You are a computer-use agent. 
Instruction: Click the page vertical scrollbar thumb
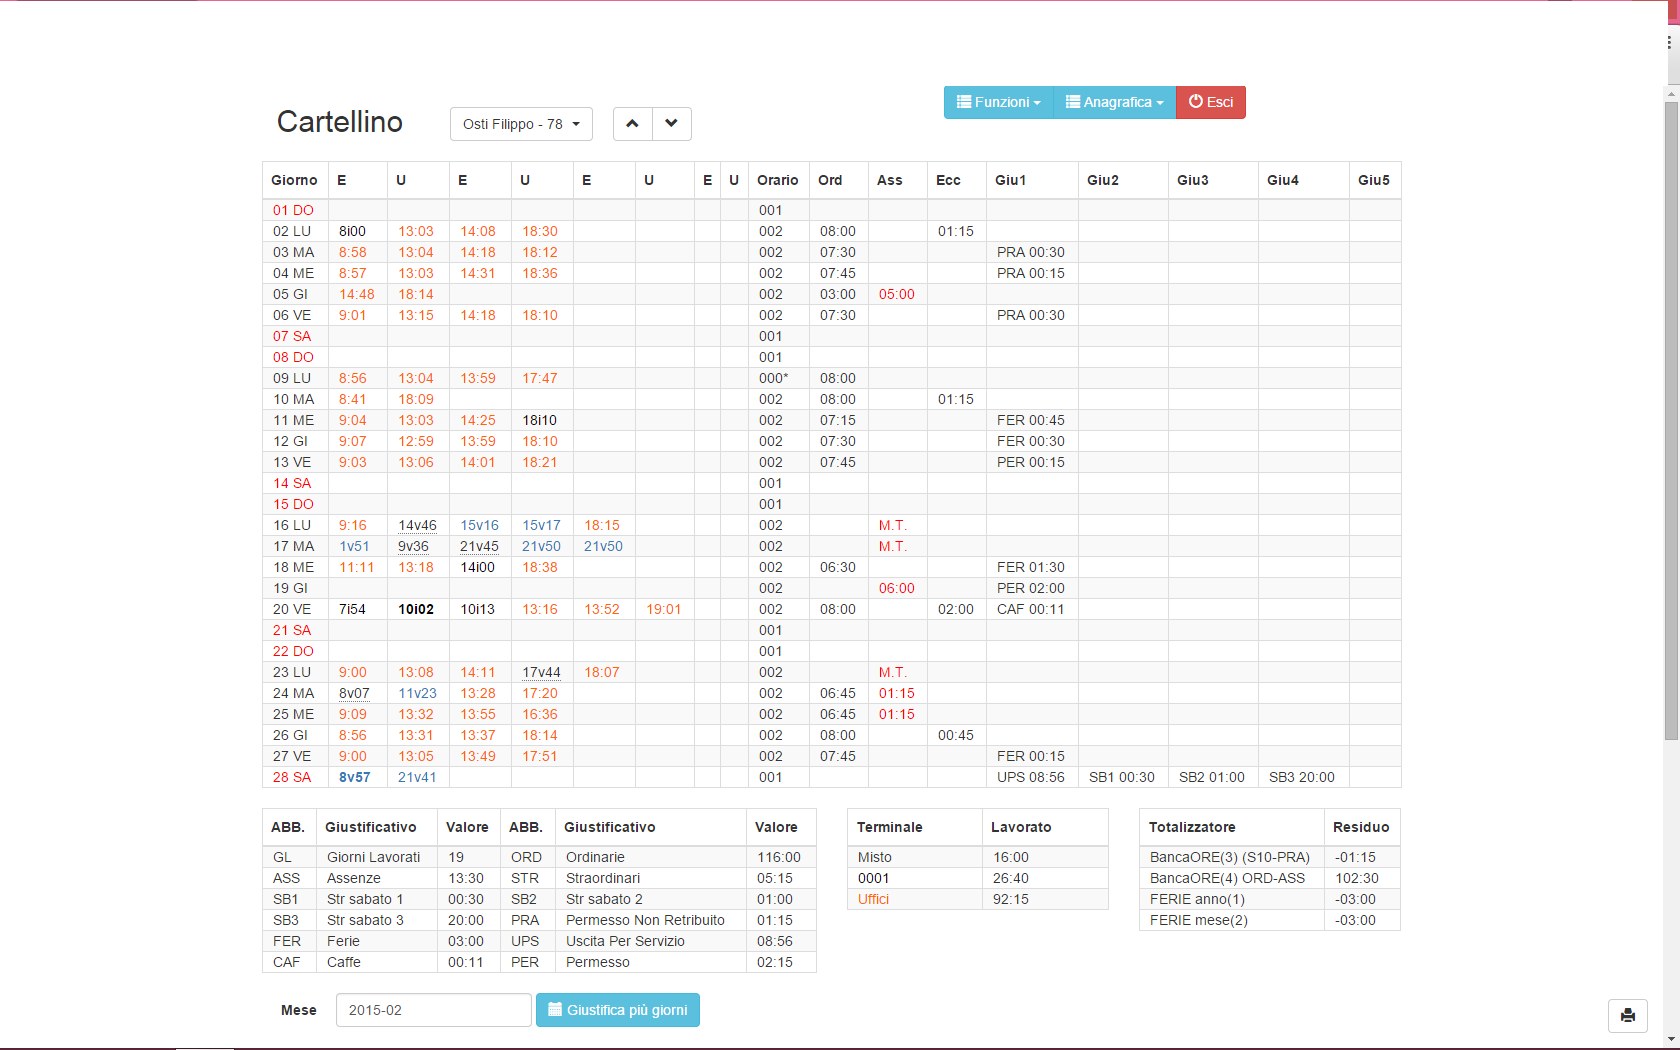tap(1671, 420)
